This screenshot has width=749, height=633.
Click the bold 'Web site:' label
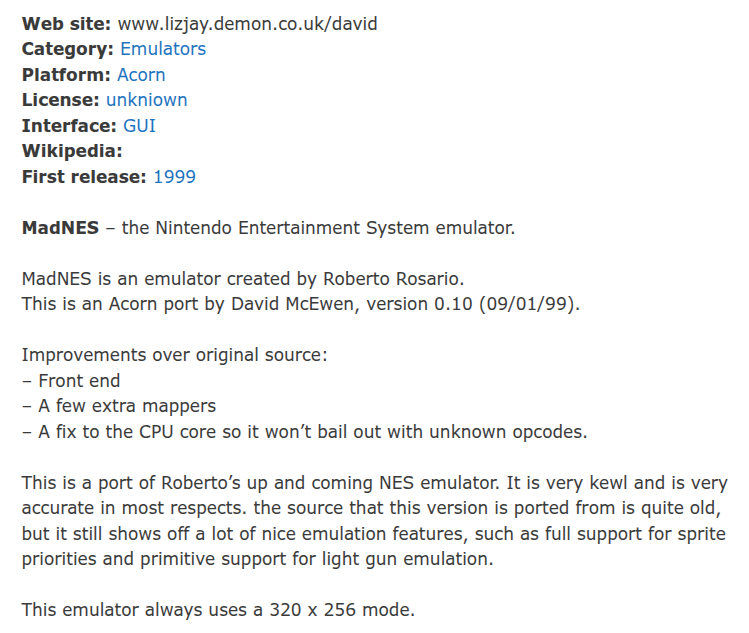pos(66,23)
